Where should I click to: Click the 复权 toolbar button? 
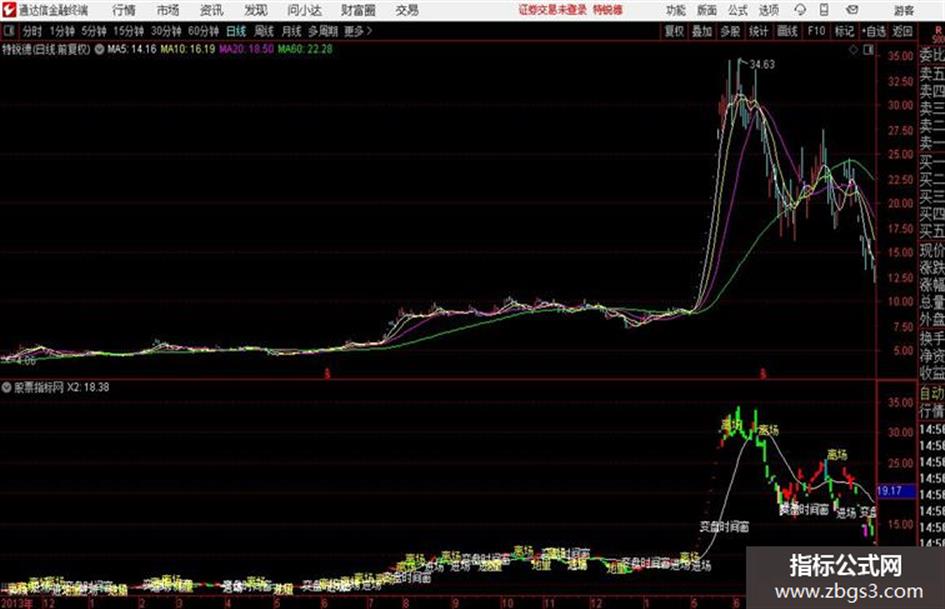674,31
